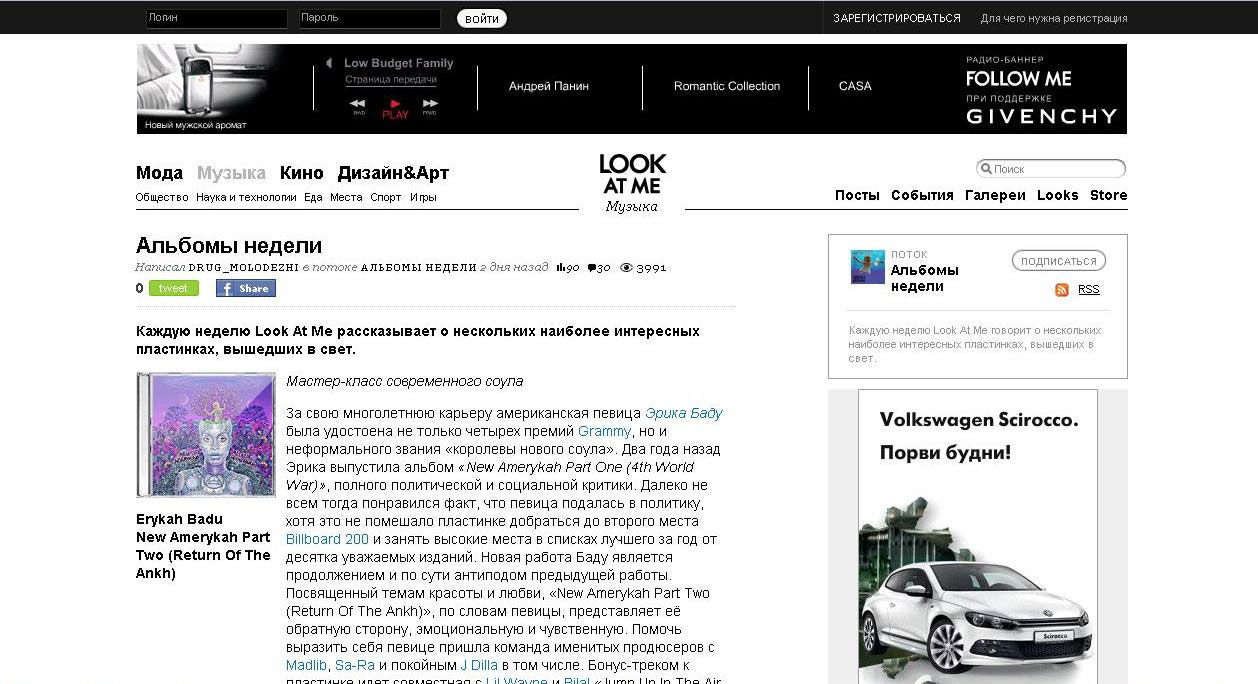Open Для чего нужна регистрация link
The image size is (1258, 684).
(1054, 18)
